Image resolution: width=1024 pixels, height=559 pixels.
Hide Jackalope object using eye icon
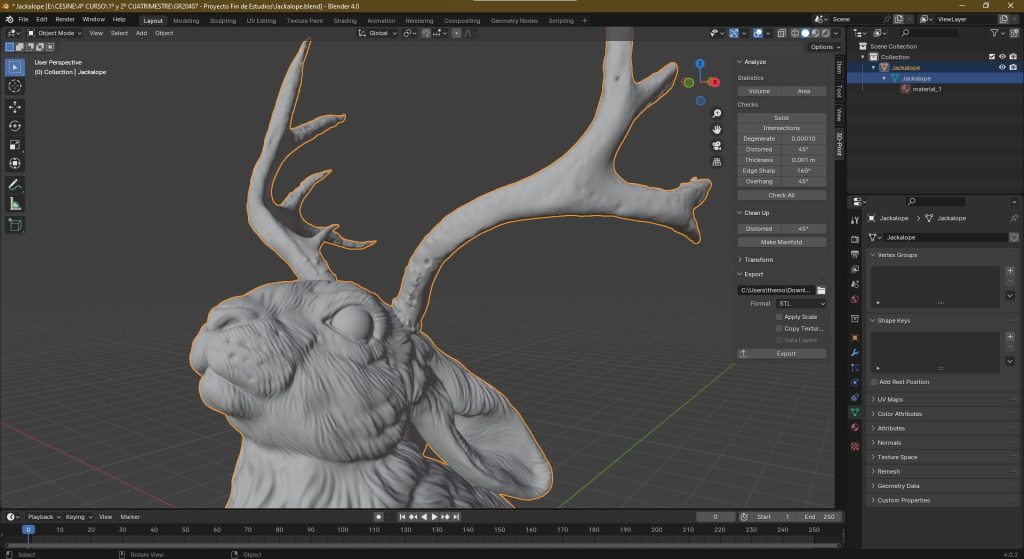tap(1002, 67)
